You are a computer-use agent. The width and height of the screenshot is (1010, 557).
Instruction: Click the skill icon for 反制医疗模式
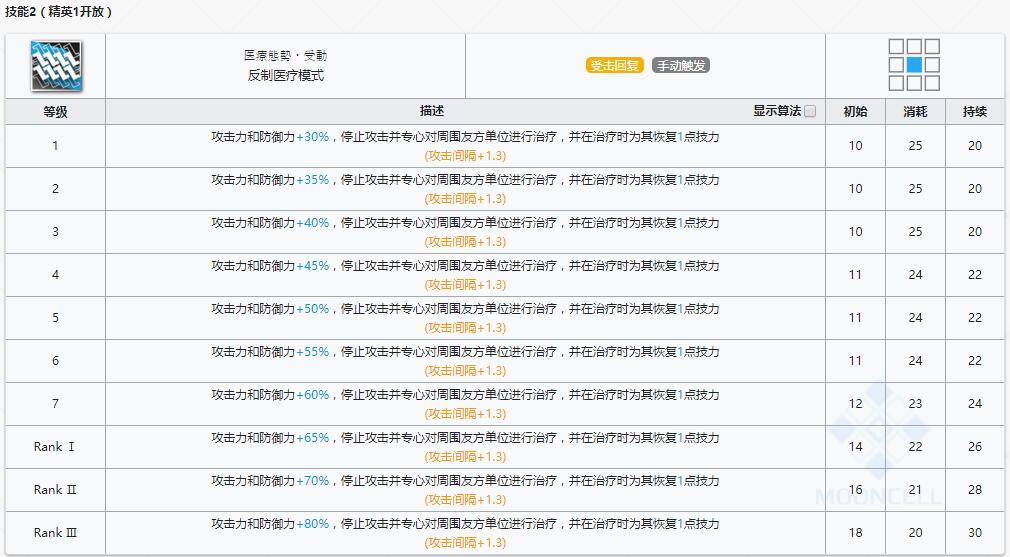56,66
